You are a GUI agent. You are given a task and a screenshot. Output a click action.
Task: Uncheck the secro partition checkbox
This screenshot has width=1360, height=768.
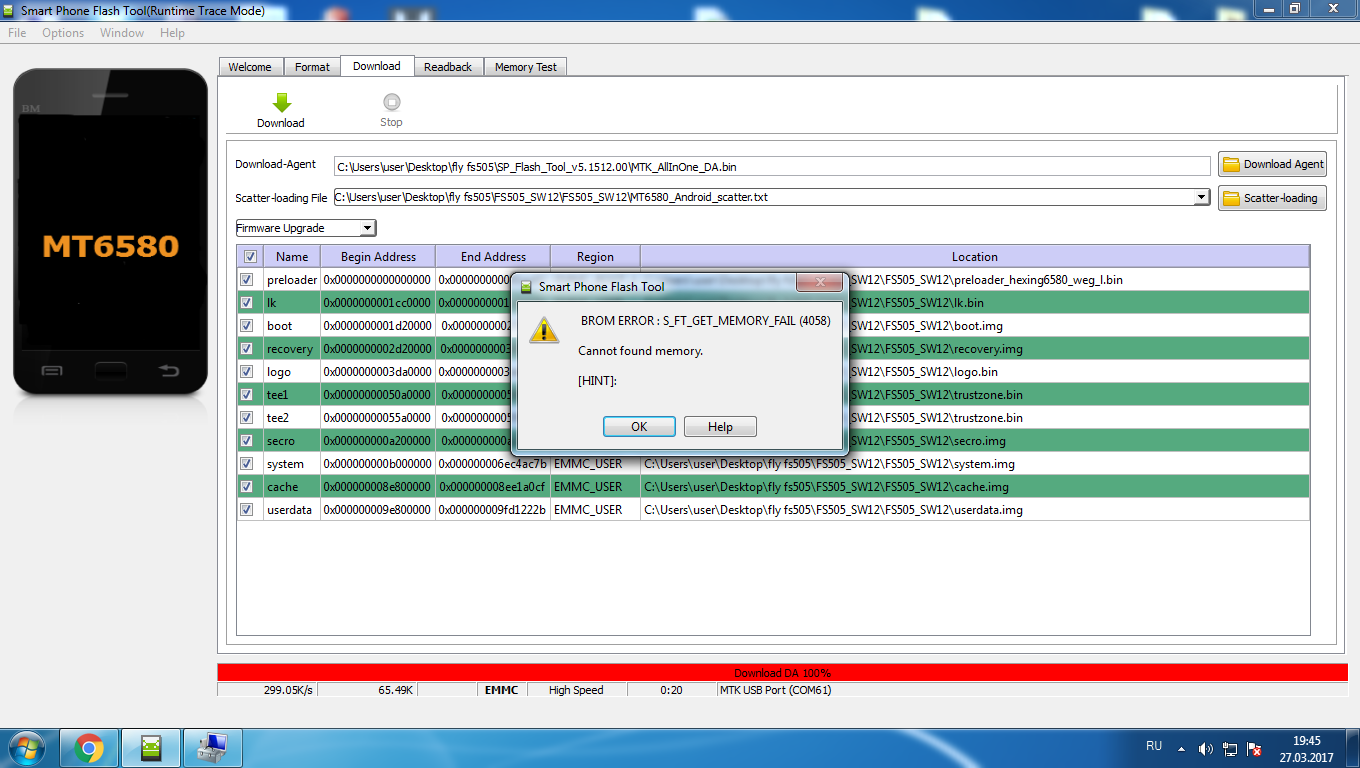pos(247,440)
